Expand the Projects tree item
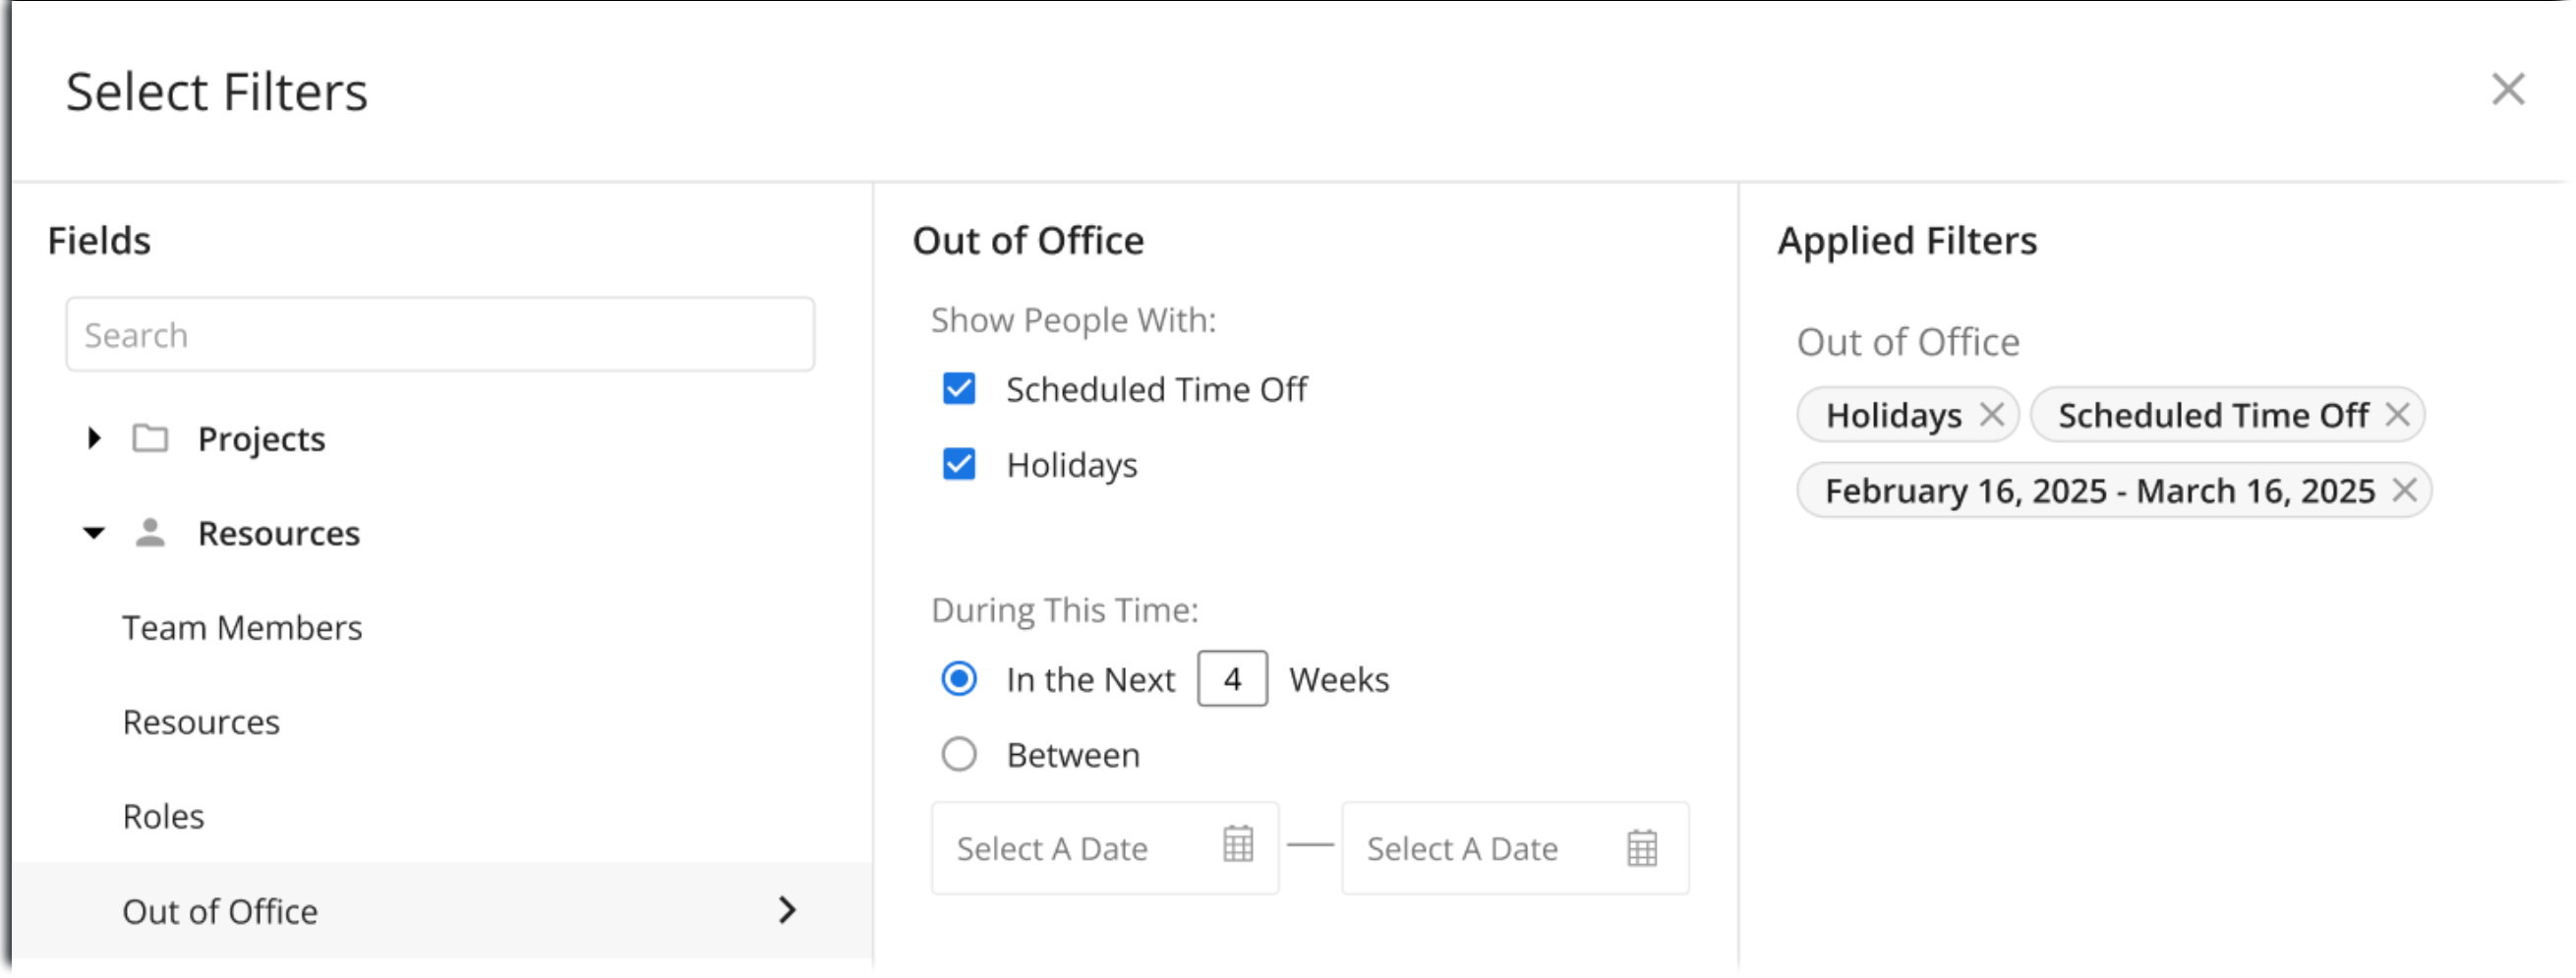2576x978 pixels. [94, 437]
